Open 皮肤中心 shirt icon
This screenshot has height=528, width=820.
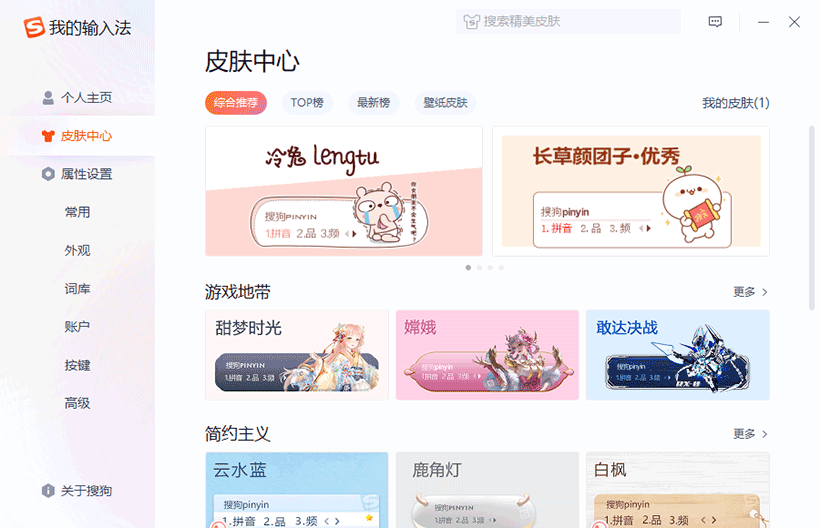tap(48, 136)
